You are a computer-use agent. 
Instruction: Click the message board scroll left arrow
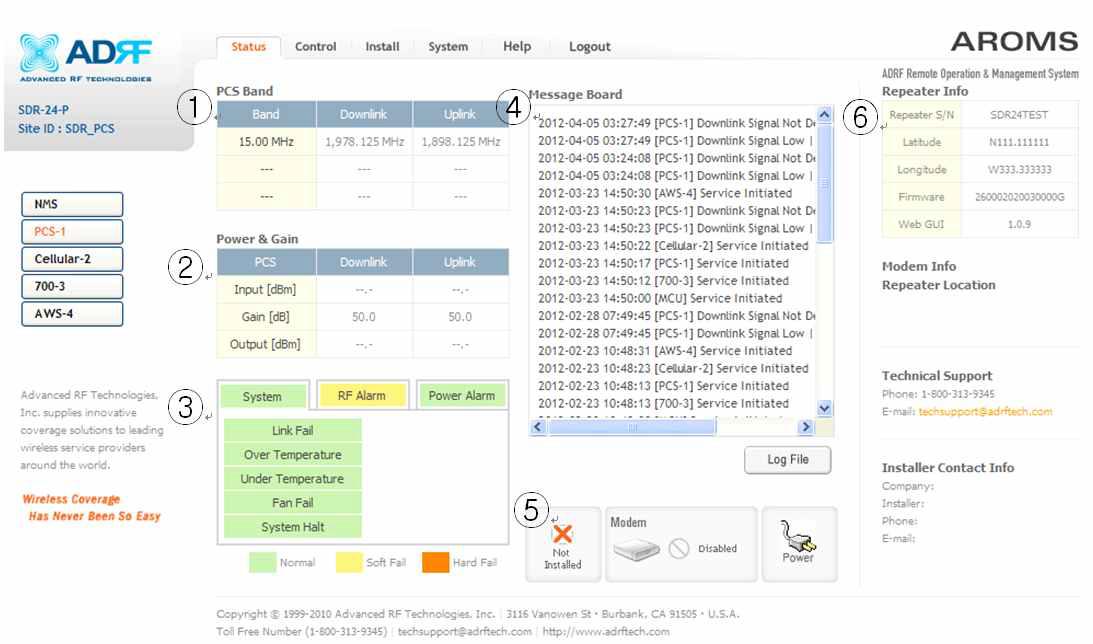click(538, 427)
